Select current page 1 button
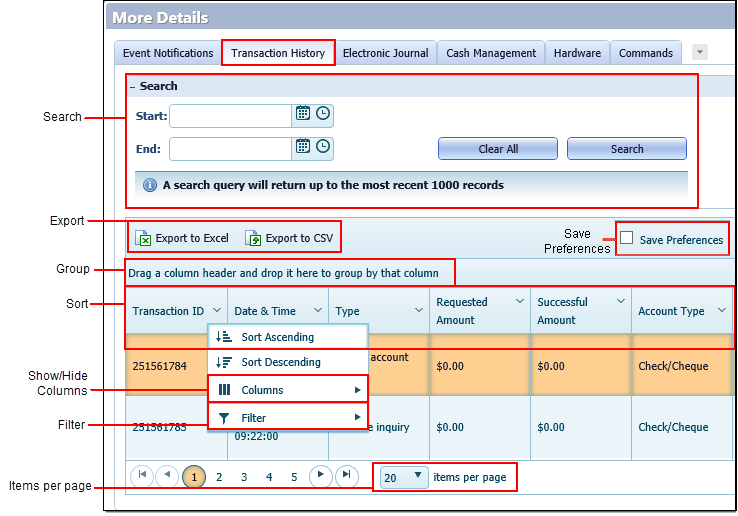738x516 pixels. click(x=194, y=477)
